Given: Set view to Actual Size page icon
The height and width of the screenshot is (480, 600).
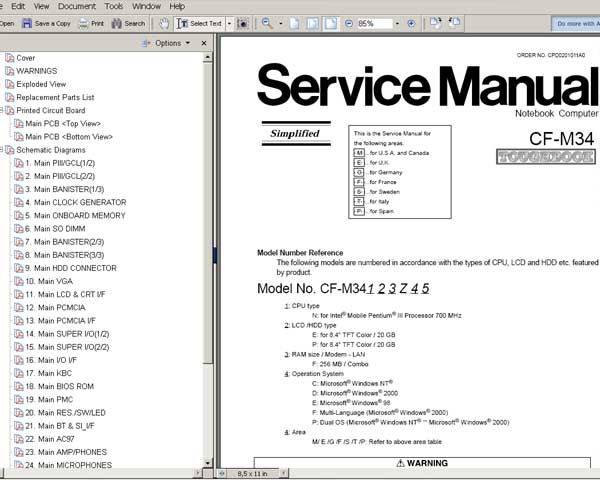Looking at the screenshot, I should [294, 23].
